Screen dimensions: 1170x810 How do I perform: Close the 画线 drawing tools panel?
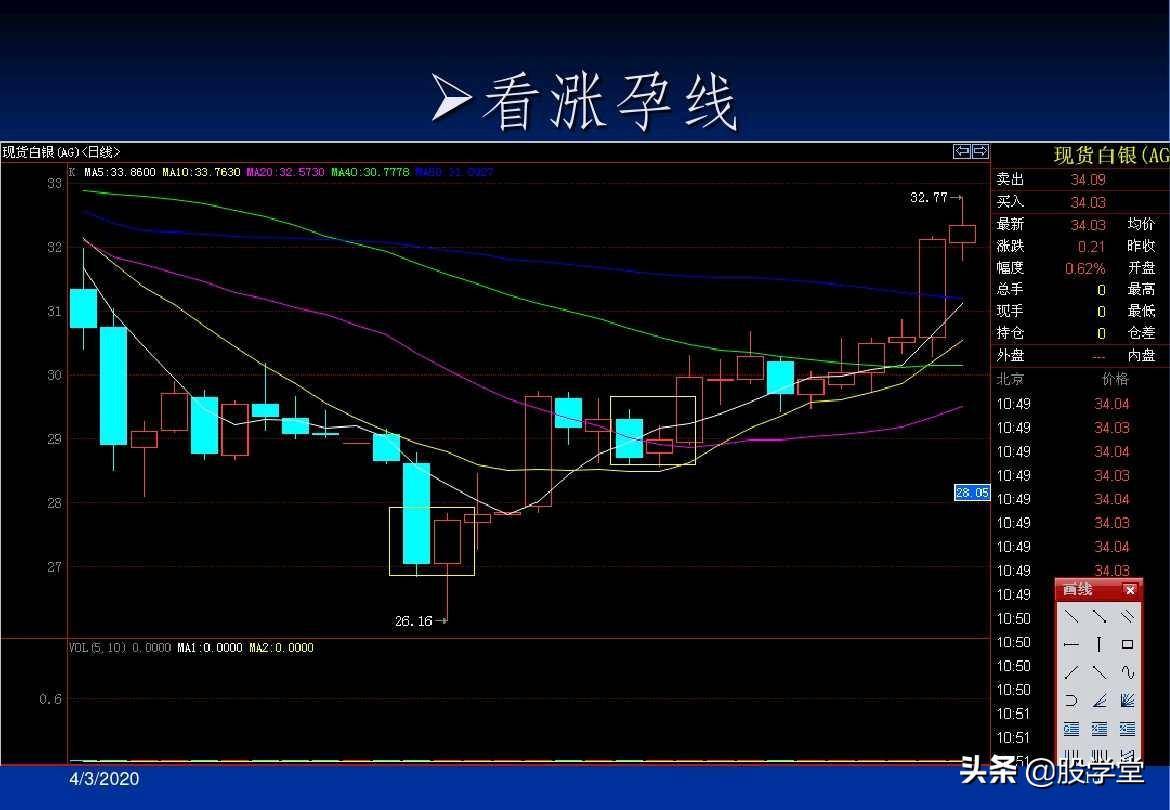pyautogui.click(x=1130, y=590)
